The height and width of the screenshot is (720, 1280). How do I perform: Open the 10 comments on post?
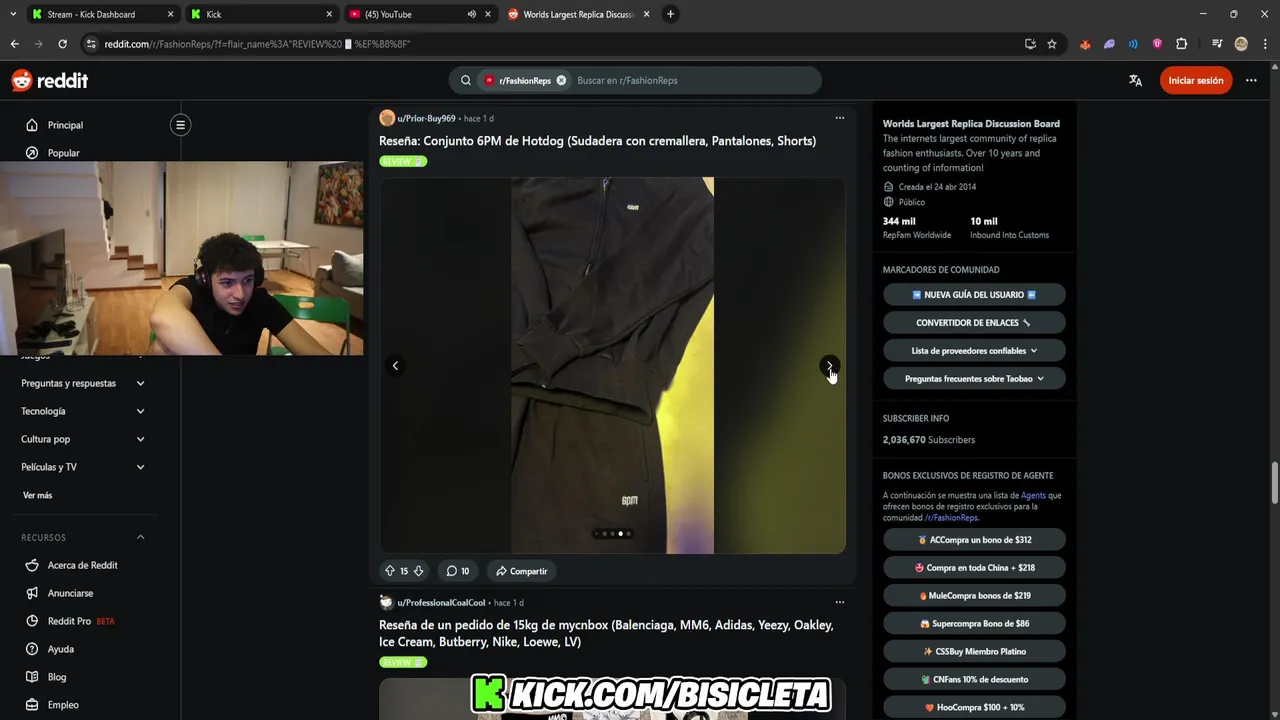(458, 571)
